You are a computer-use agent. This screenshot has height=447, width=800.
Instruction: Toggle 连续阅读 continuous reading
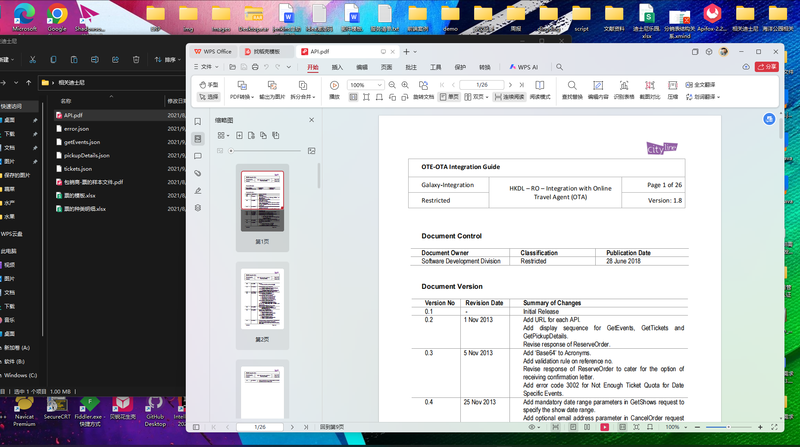(509, 97)
